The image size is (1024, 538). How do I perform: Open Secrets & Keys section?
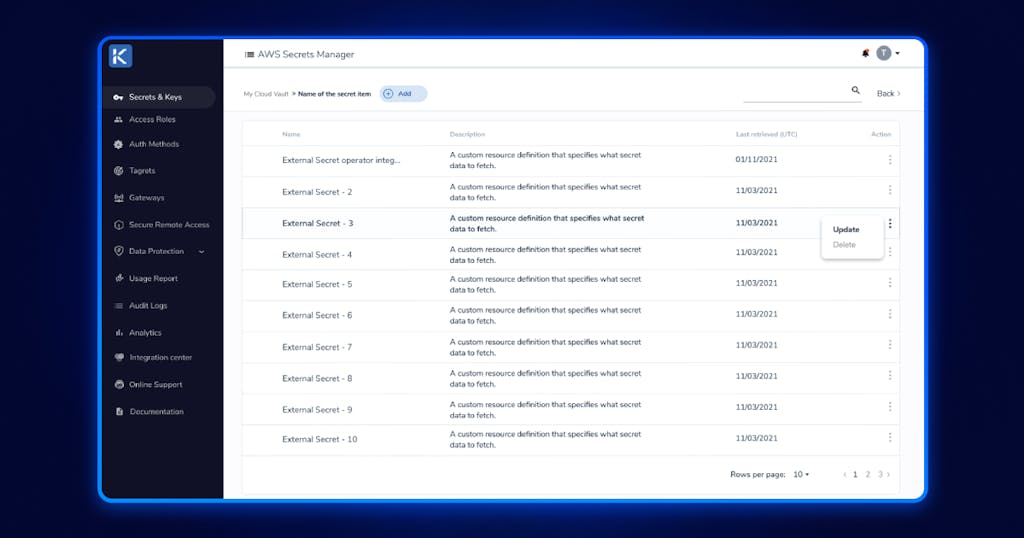pyautogui.click(x=159, y=97)
